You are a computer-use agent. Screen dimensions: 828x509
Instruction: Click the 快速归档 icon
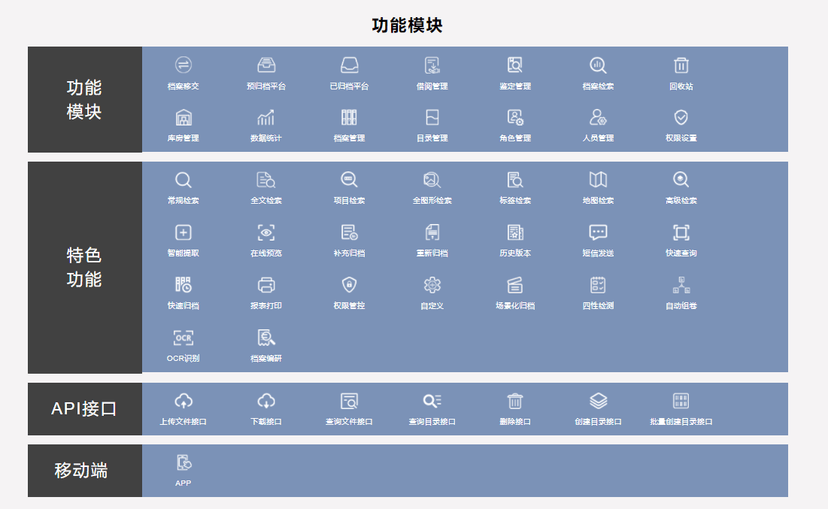183,285
